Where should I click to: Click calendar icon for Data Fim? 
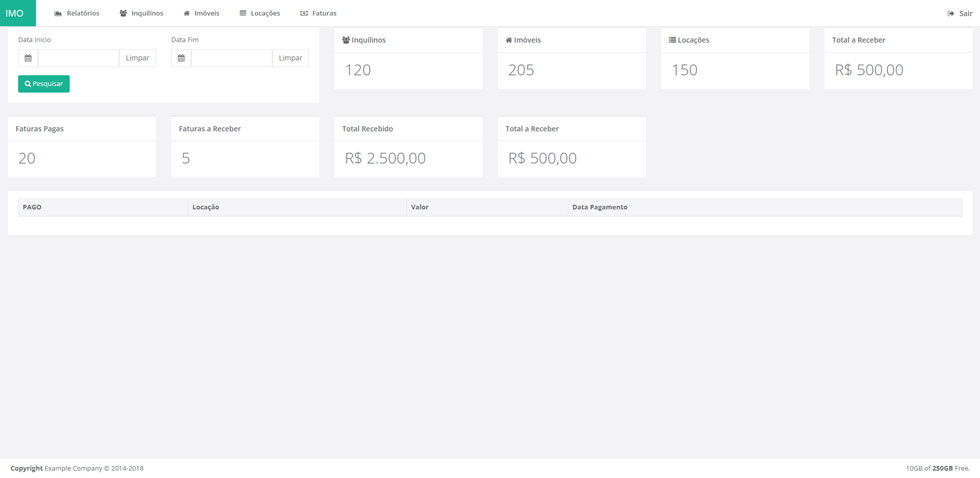(x=181, y=58)
